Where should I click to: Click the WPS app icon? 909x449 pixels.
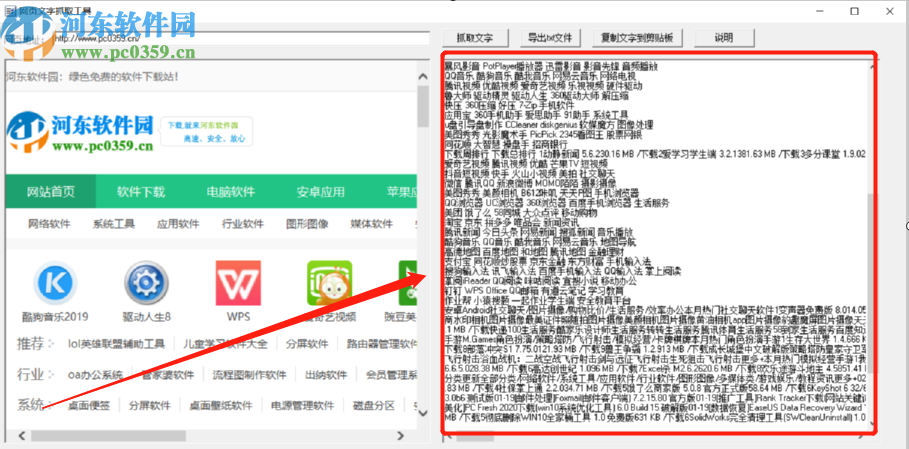[x=238, y=283]
